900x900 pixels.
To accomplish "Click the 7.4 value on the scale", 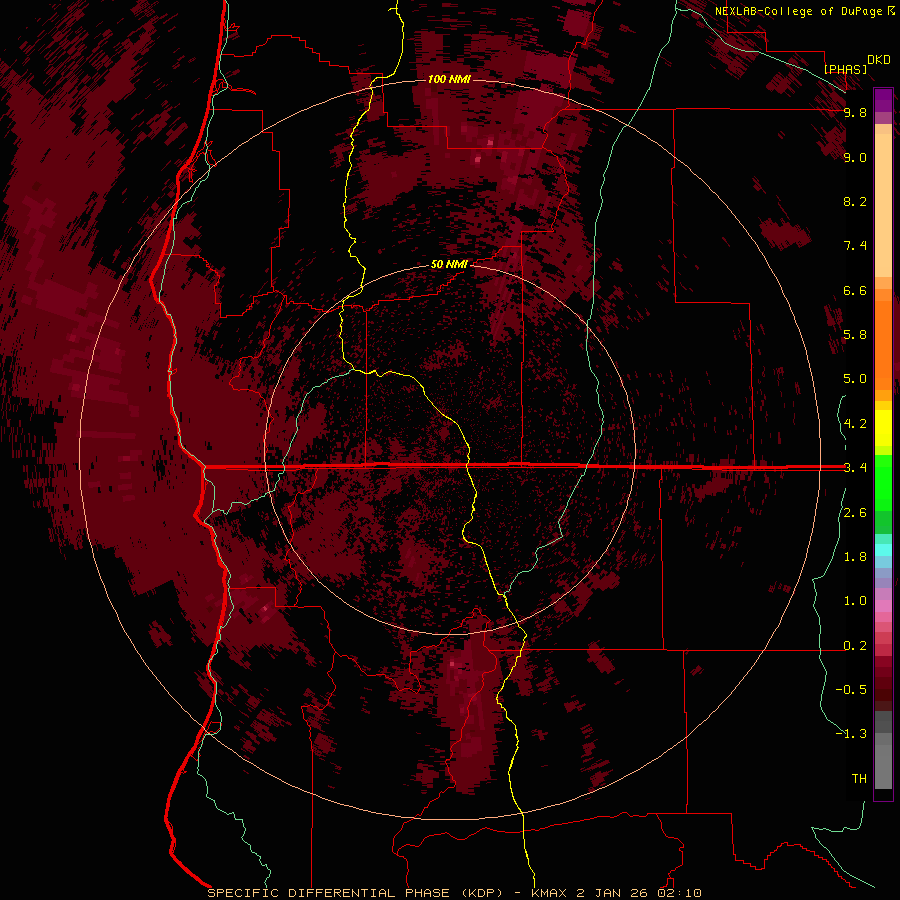I will [x=855, y=246].
